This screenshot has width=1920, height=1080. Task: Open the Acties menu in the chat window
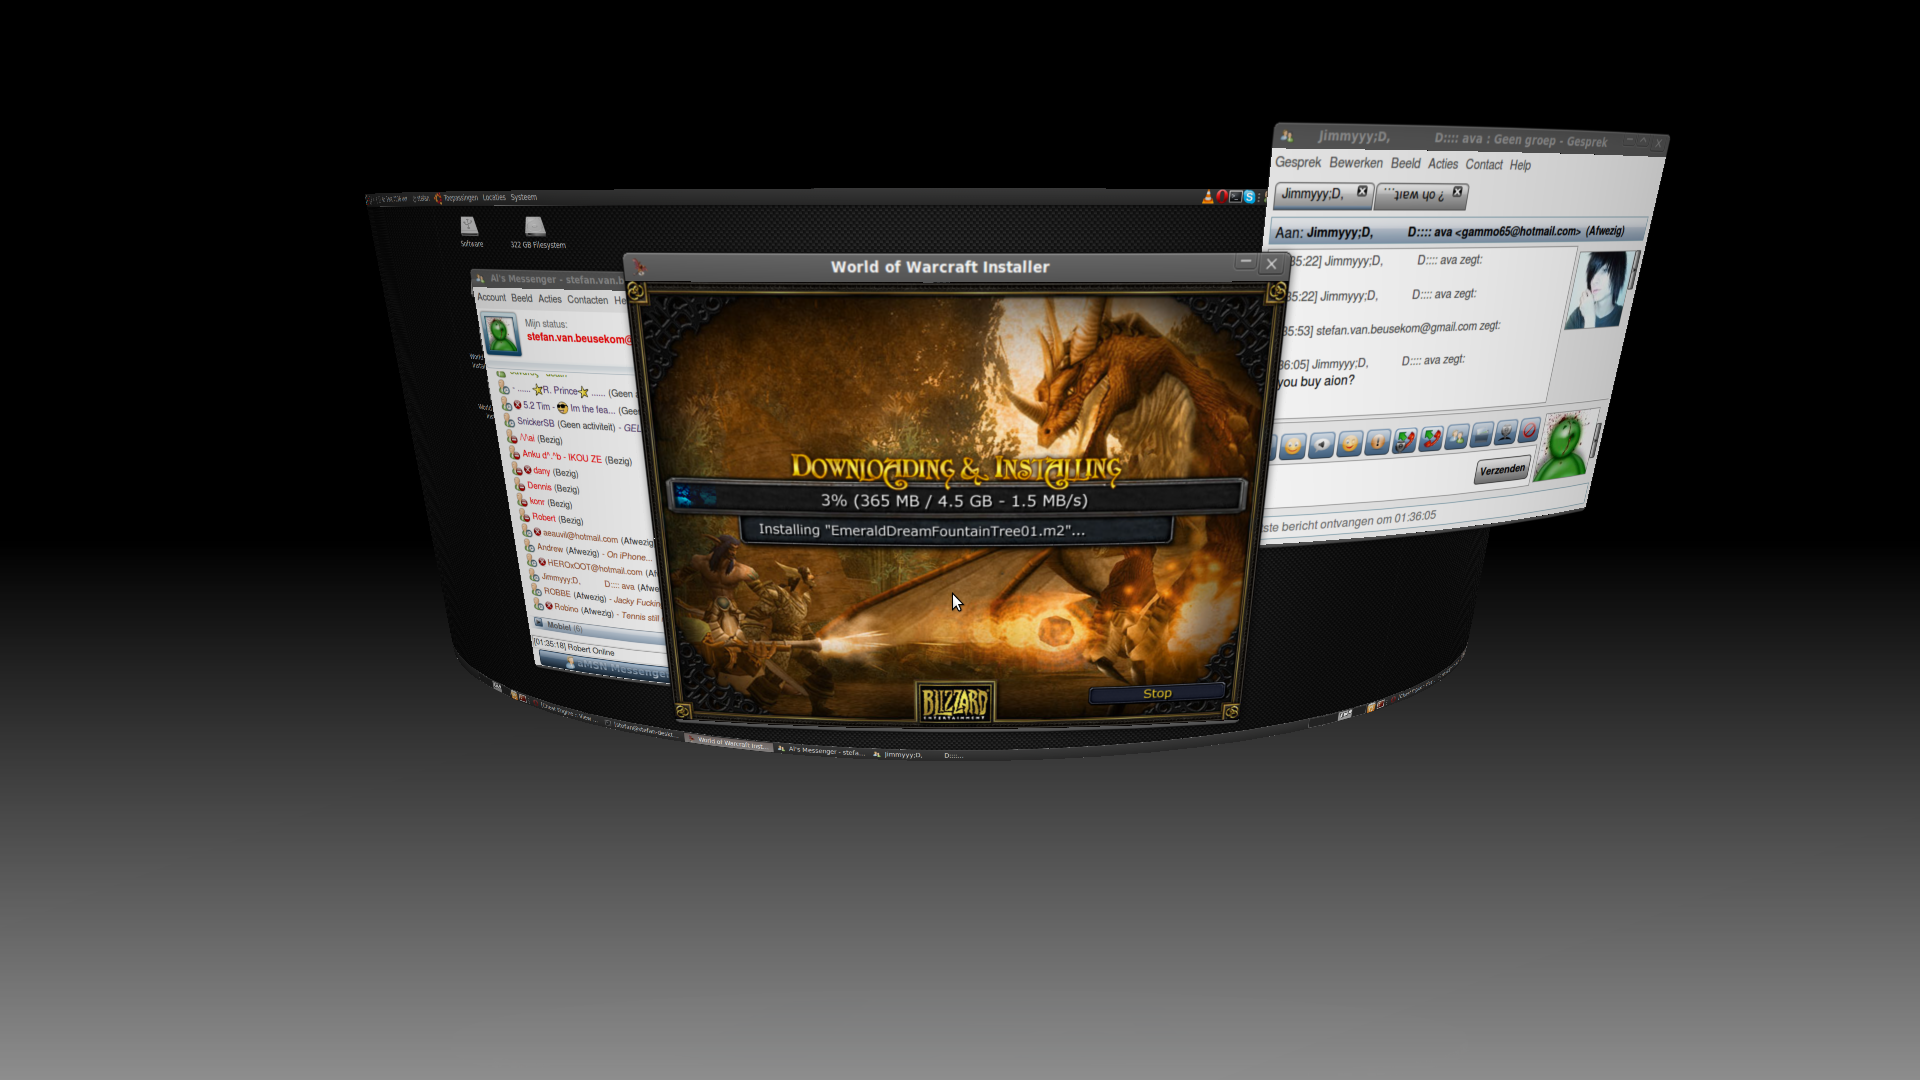pos(1443,164)
